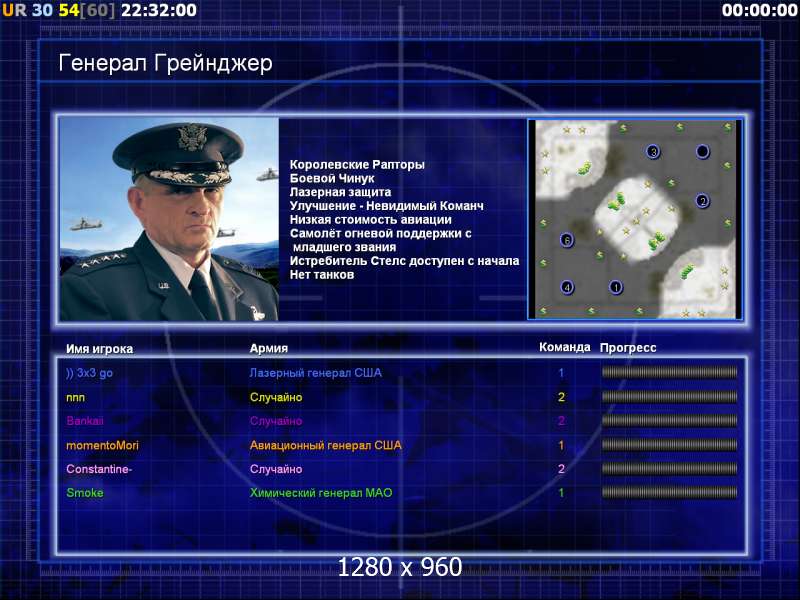Viewport: 800px width, 600px height.
Task: Click "Имя игрока" column header
Action: pyautogui.click(x=99, y=349)
